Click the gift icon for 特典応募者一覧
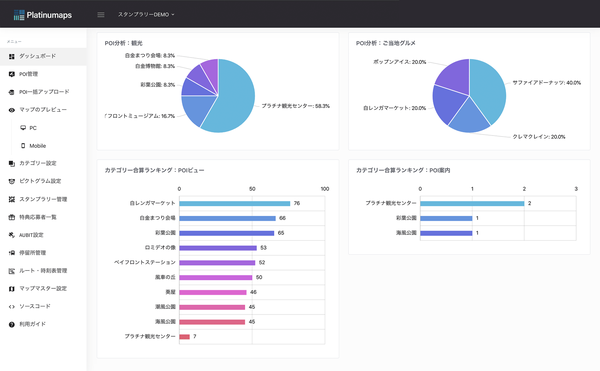The height and width of the screenshot is (371, 600). click(x=11, y=217)
